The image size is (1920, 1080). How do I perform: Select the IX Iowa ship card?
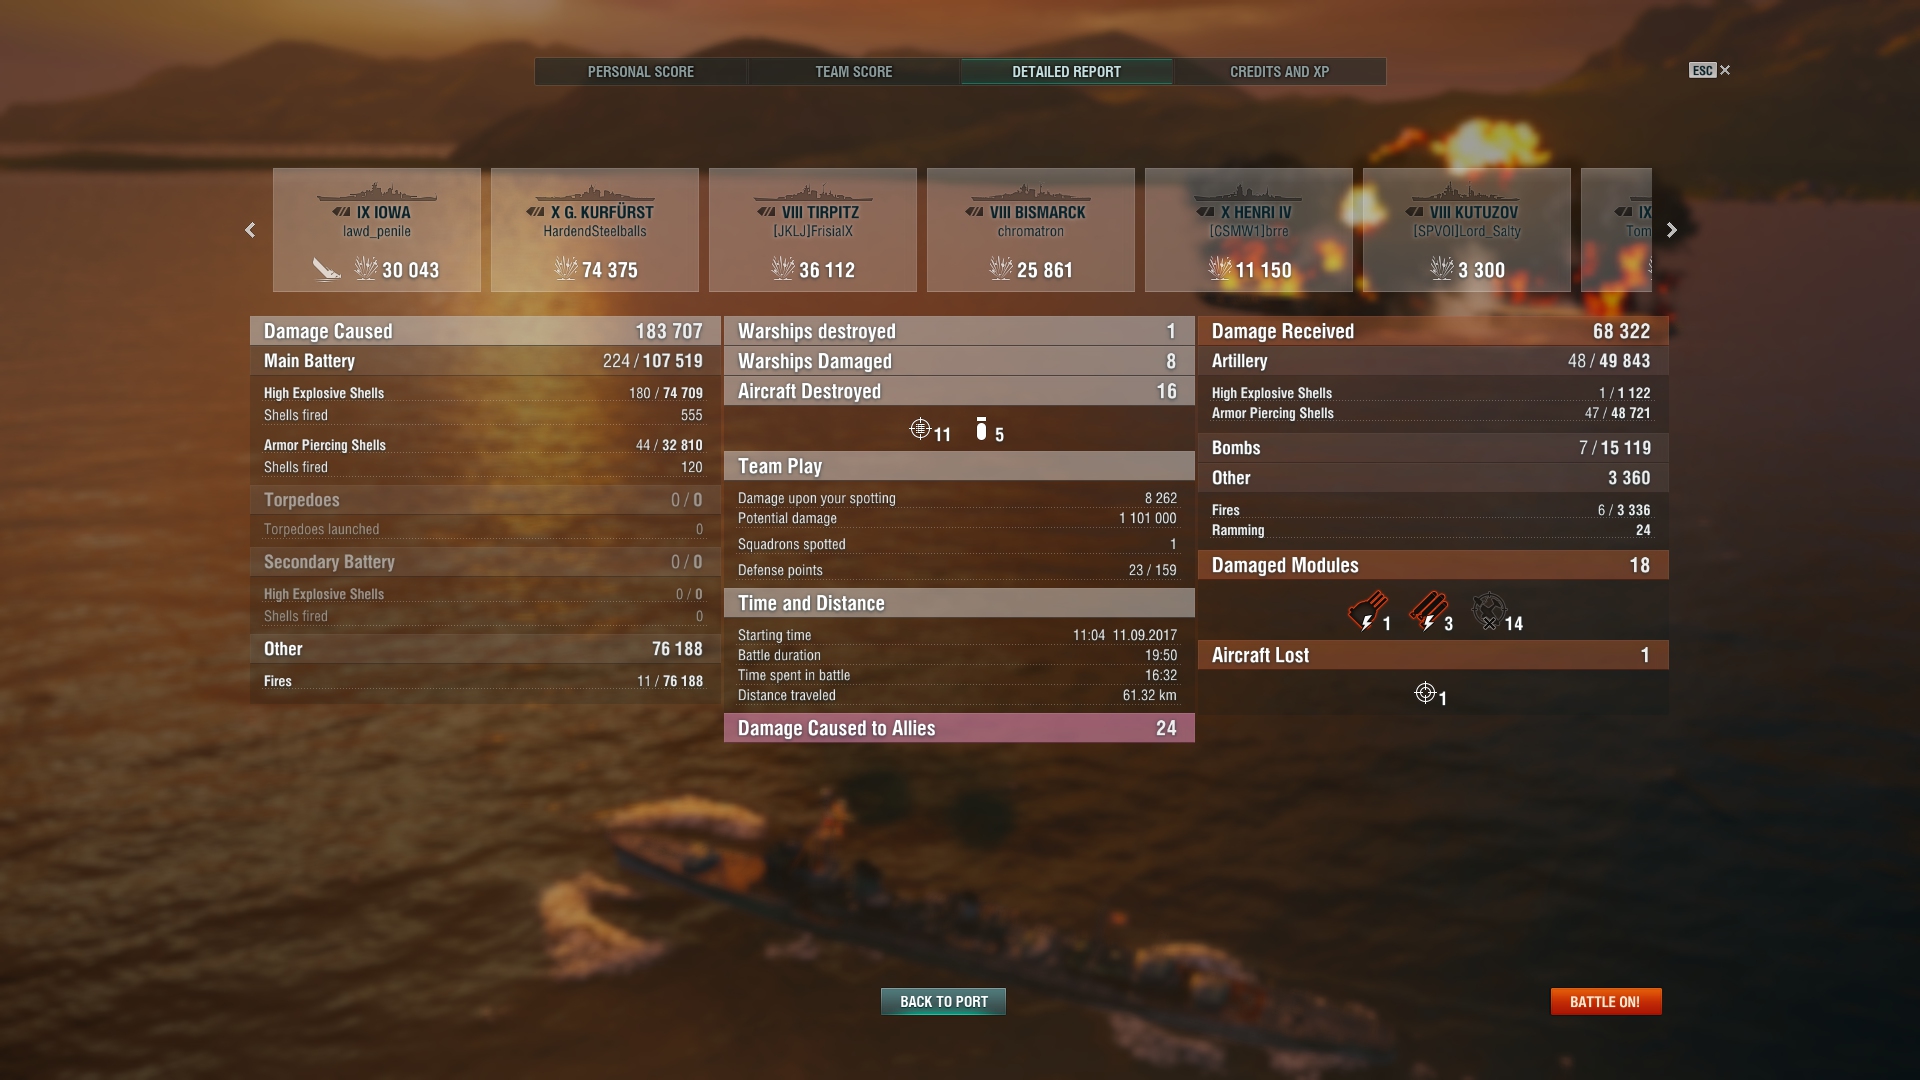(377, 230)
